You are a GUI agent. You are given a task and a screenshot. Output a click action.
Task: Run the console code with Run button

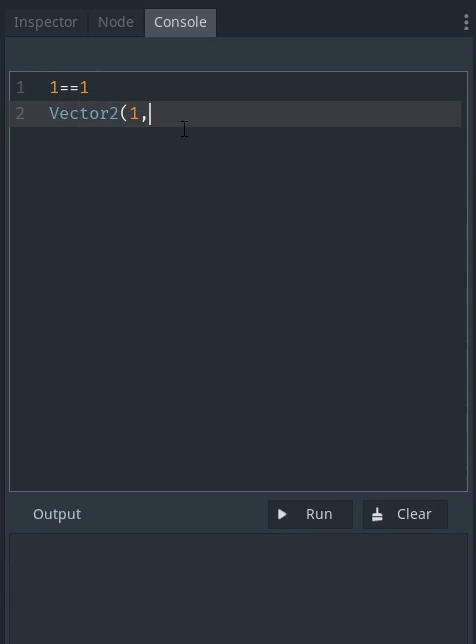[310, 514]
